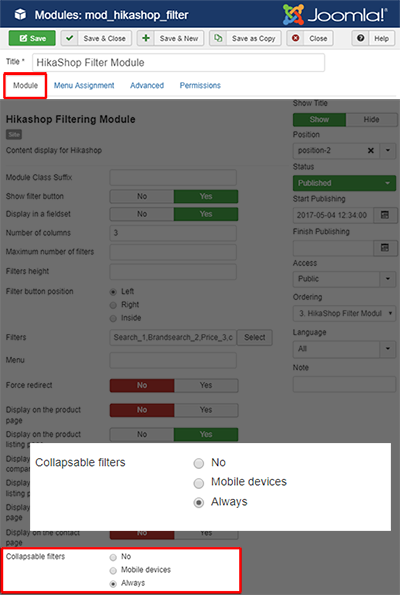Clear position-2 using the X icon
The height and width of the screenshot is (595, 400).
click(371, 151)
